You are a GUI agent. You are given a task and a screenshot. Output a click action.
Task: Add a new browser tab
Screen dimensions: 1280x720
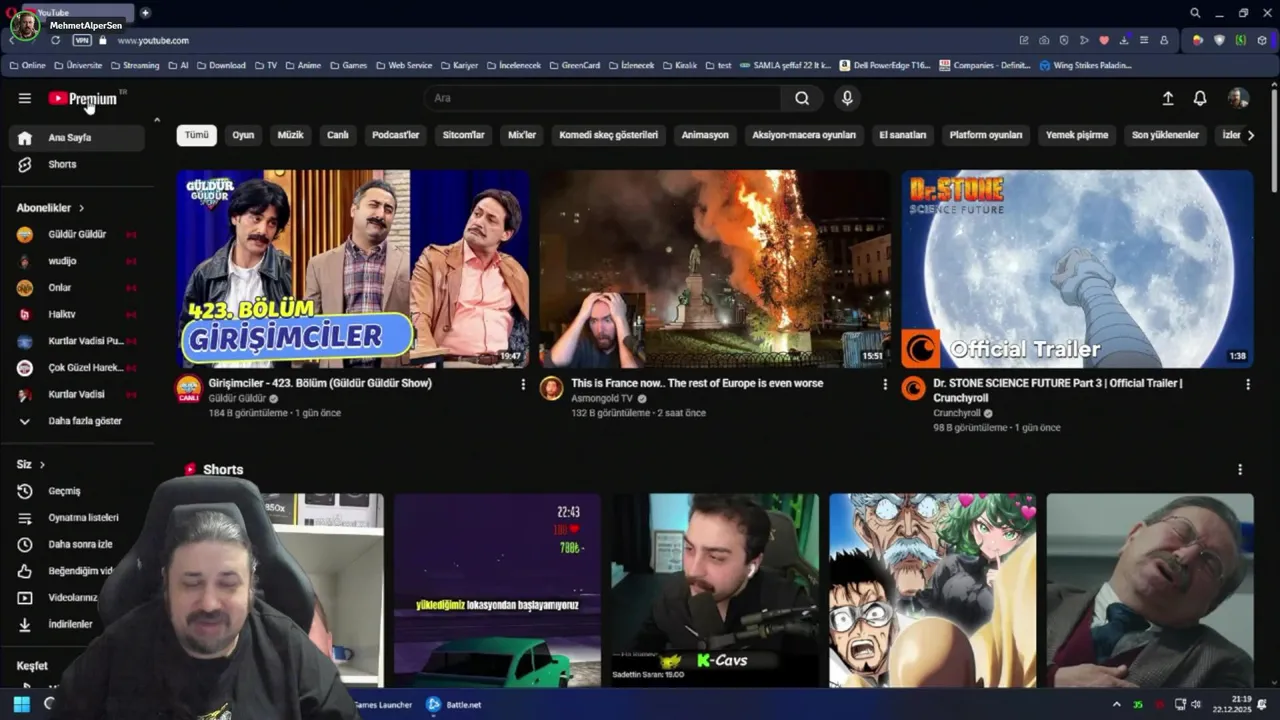click(145, 13)
